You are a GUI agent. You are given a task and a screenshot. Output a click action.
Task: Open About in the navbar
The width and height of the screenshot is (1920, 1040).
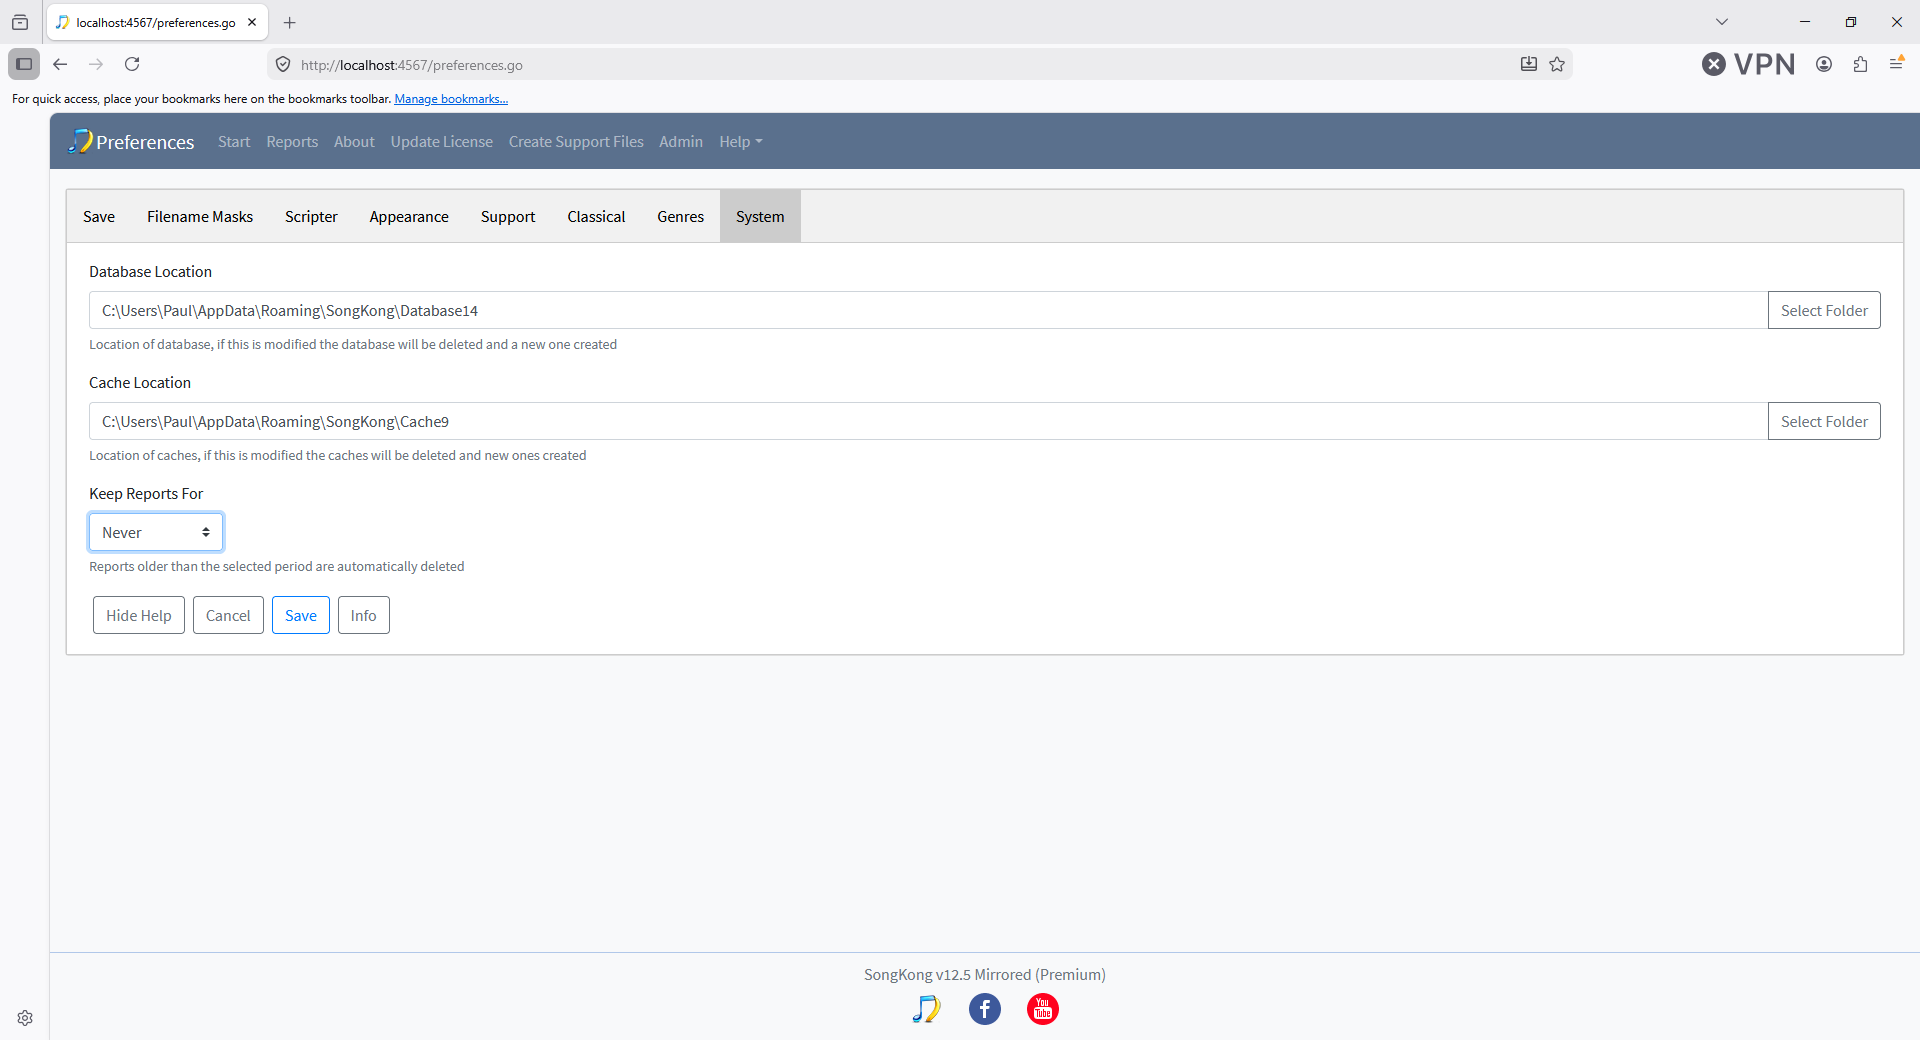pyautogui.click(x=354, y=141)
